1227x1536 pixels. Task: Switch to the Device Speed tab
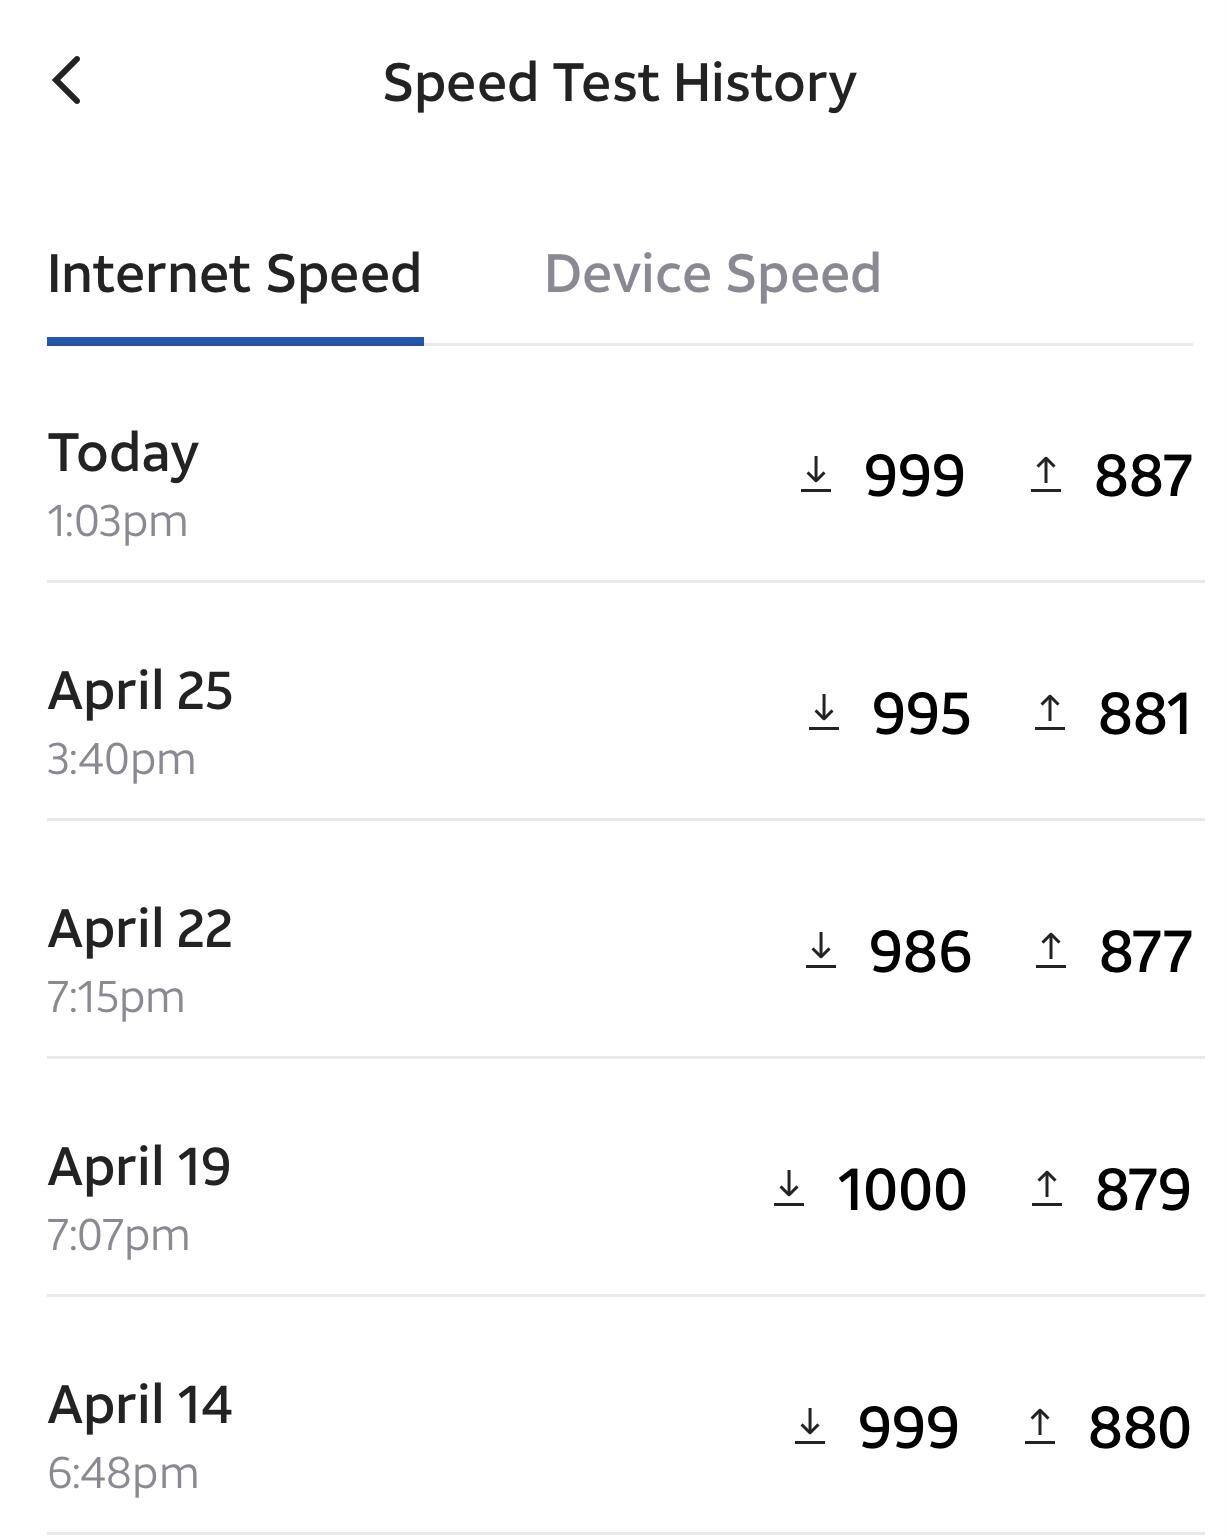tap(712, 274)
